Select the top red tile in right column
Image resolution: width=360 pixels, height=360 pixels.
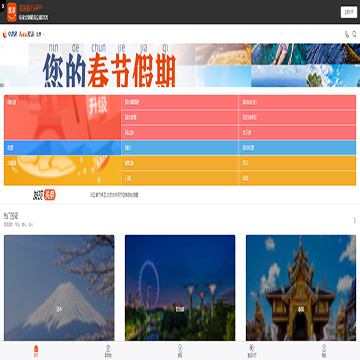[x=297, y=102]
